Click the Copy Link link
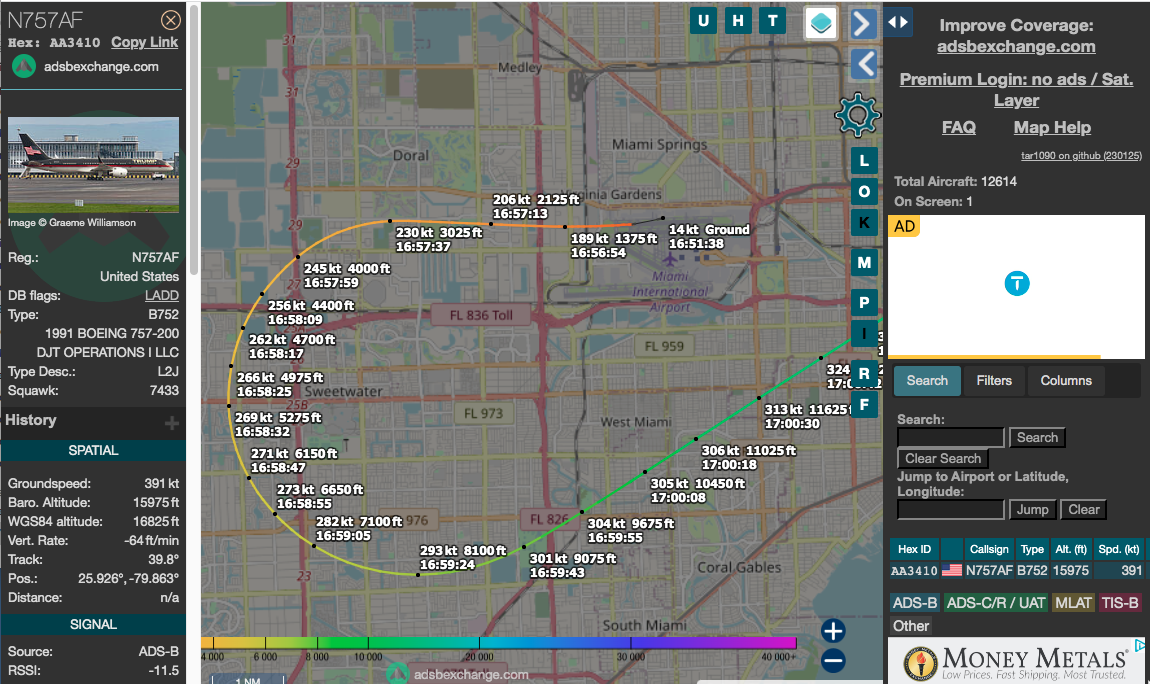Screen dimensions: 1150x684 (144, 43)
